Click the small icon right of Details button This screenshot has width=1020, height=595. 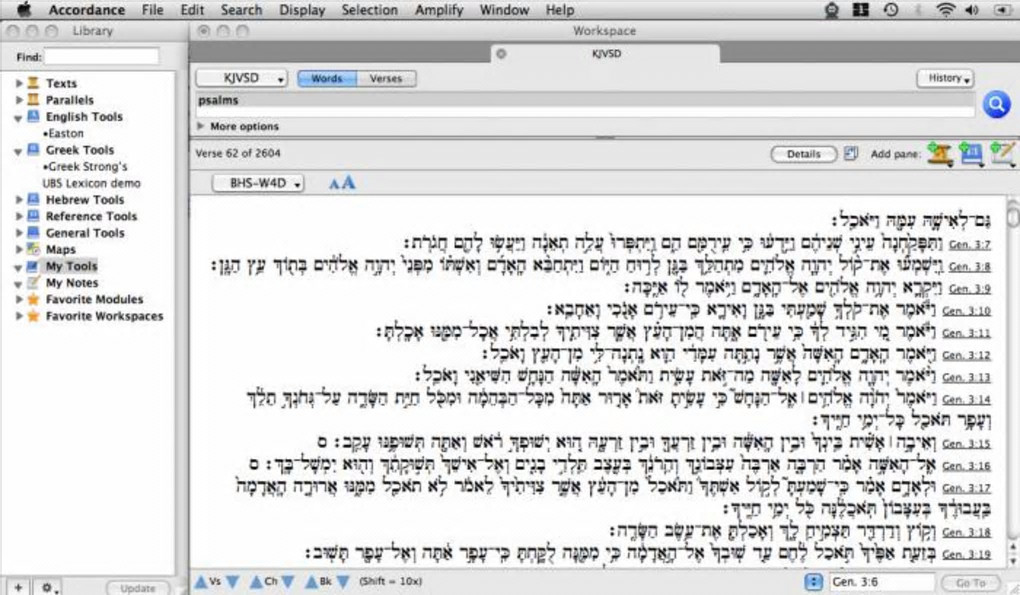point(850,154)
